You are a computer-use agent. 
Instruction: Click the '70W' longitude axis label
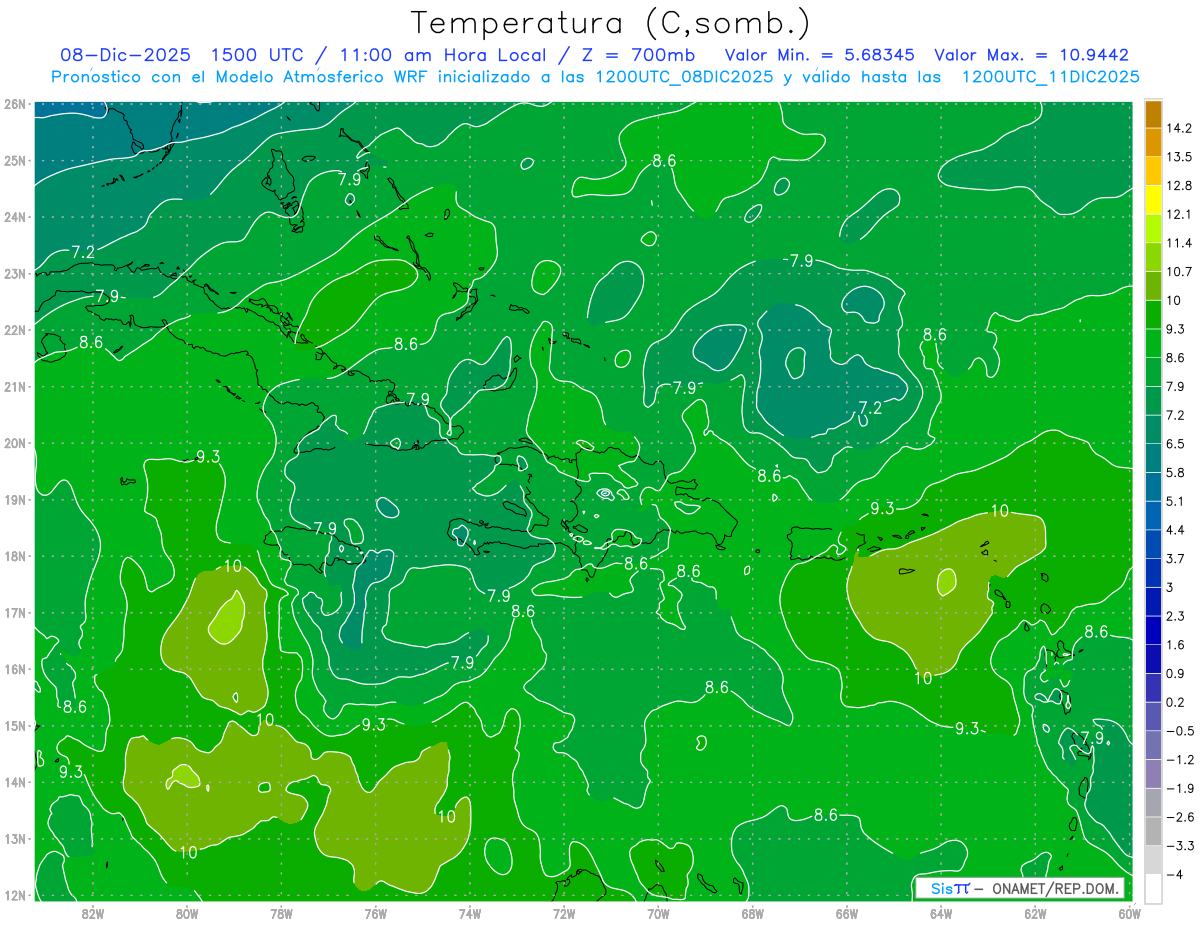click(x=658, y=913)
